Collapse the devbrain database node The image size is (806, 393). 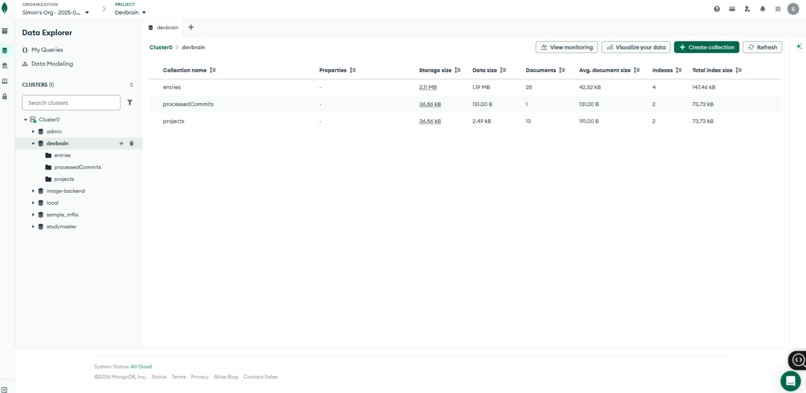(33, 143)
